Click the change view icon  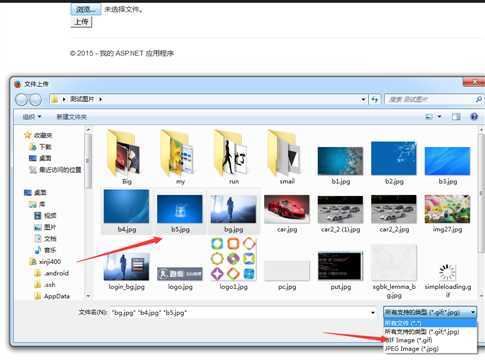(429, 116)
